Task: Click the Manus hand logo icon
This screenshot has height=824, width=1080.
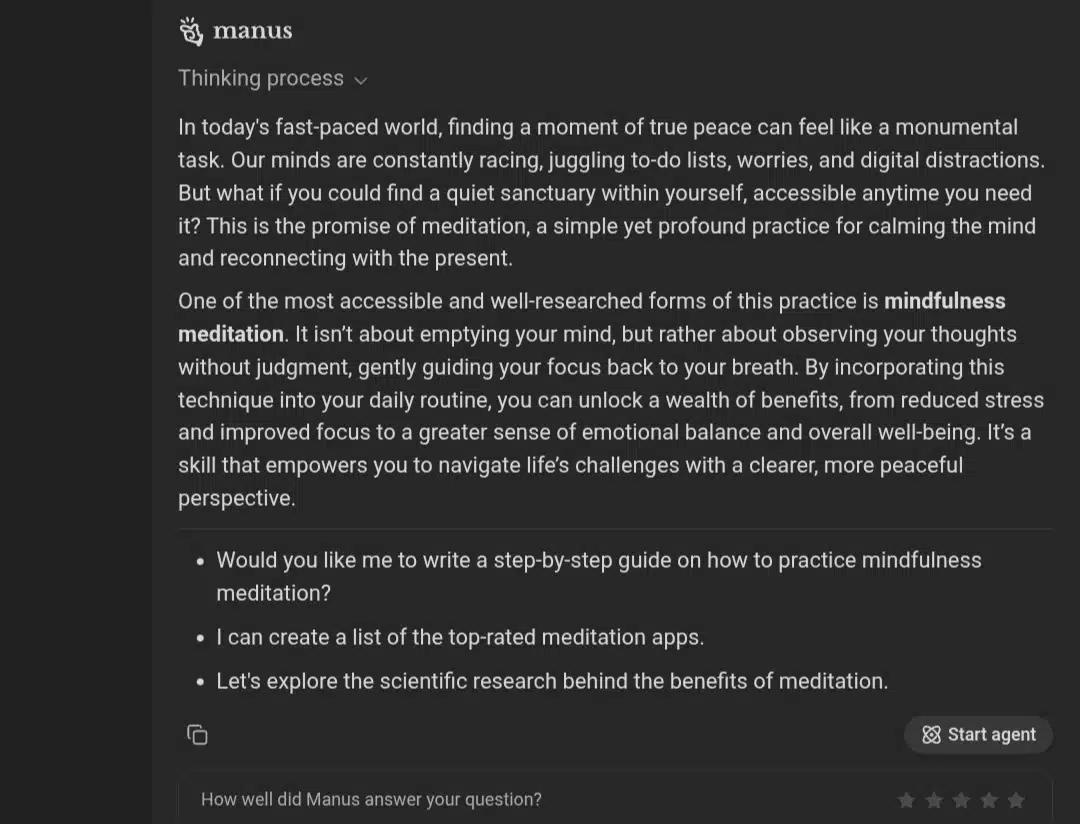Action: (191, 32)
